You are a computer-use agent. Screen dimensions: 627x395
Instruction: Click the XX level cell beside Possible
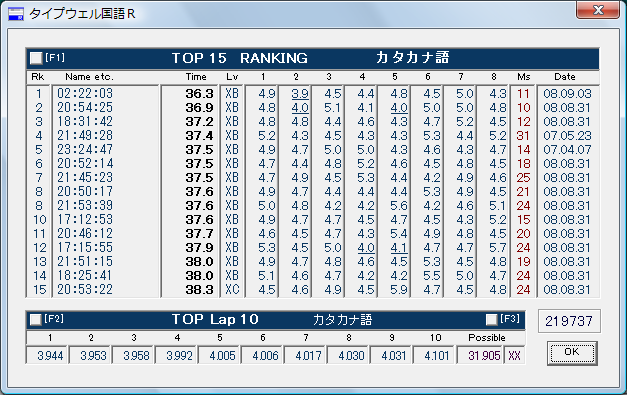click(x=514, y=355)
